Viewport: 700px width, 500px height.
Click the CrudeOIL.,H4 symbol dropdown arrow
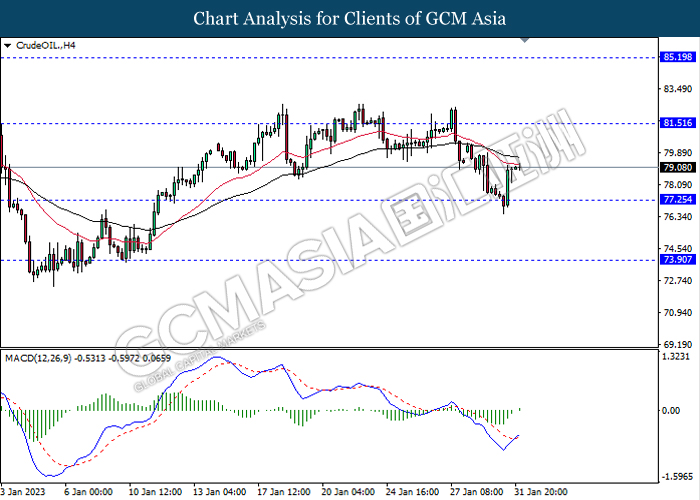[x=7, y=46]
